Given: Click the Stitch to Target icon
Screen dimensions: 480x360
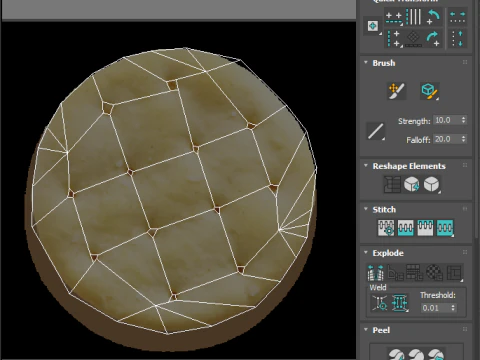Looking at the screenshot, I should [386, 228].
